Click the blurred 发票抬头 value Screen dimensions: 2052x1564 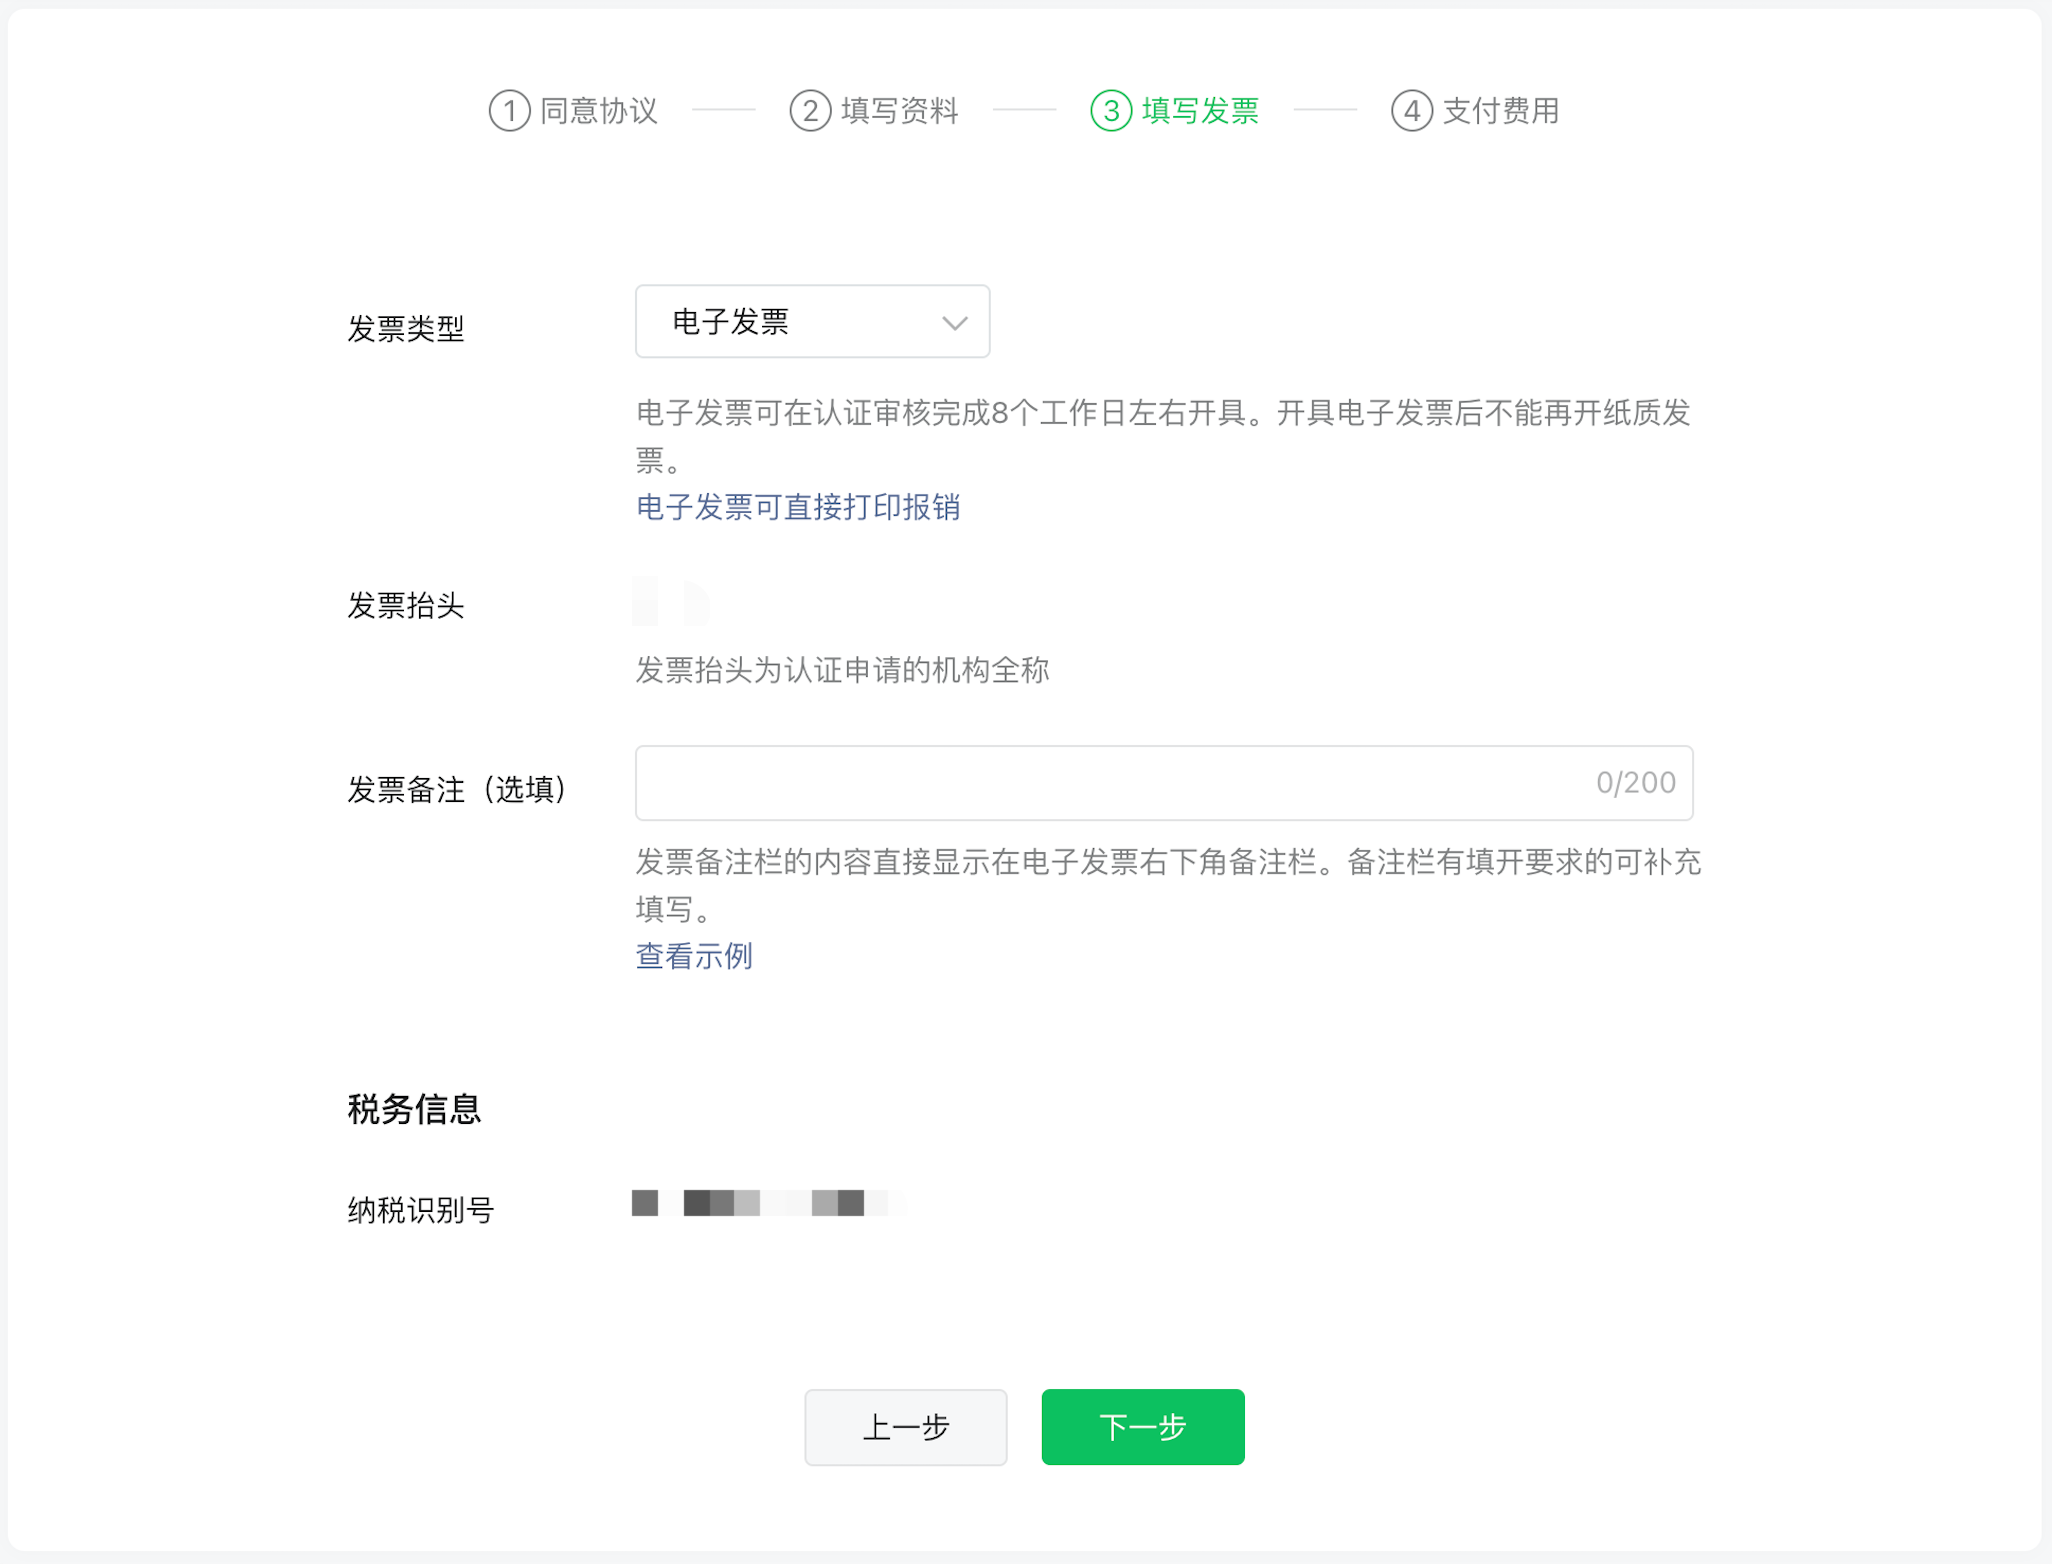(672, 603)
